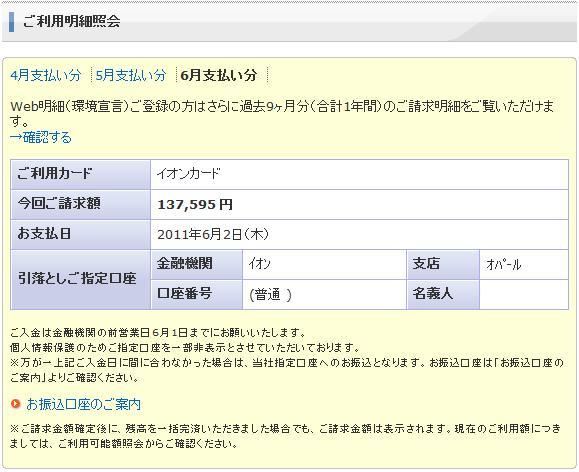Screen dimensions: 579x472
Task: Click the ご利用カード row header
Action: 80,174
